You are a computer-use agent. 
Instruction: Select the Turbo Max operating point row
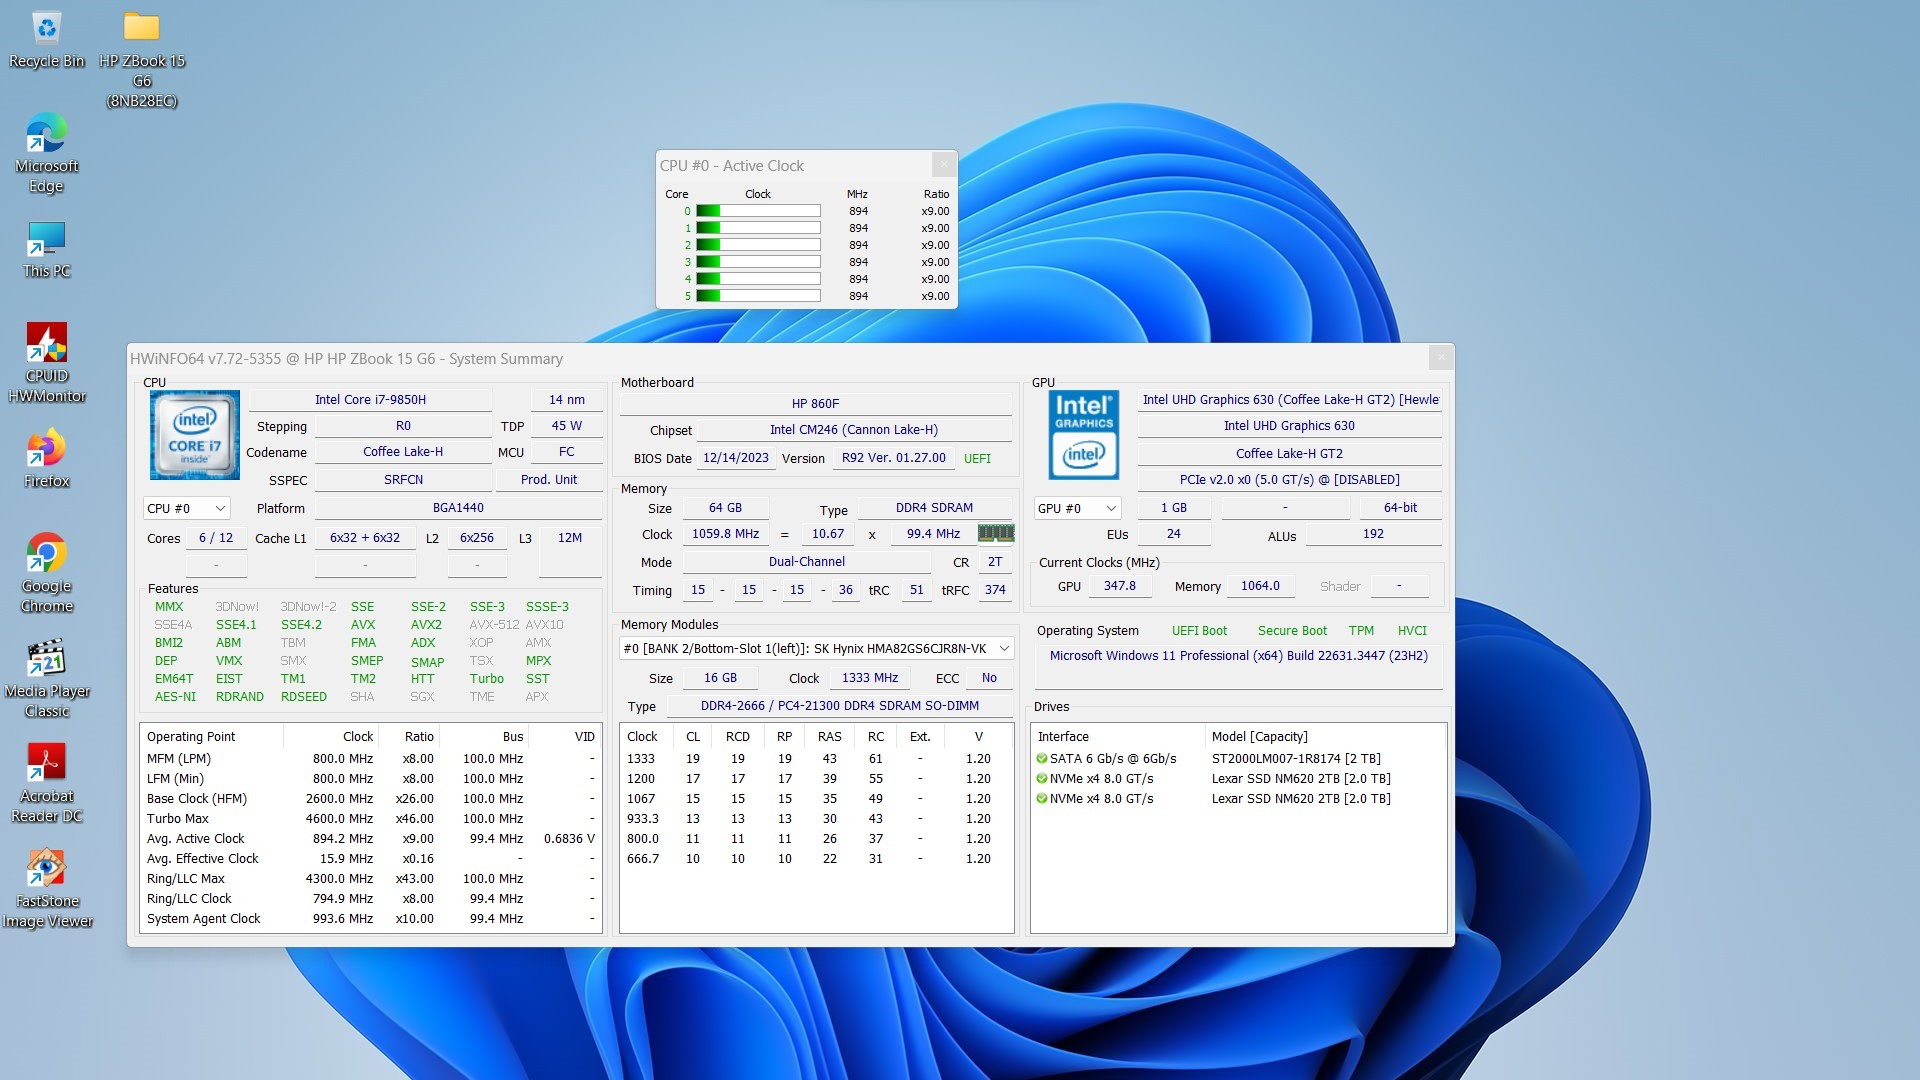click(x=370, y=819)
